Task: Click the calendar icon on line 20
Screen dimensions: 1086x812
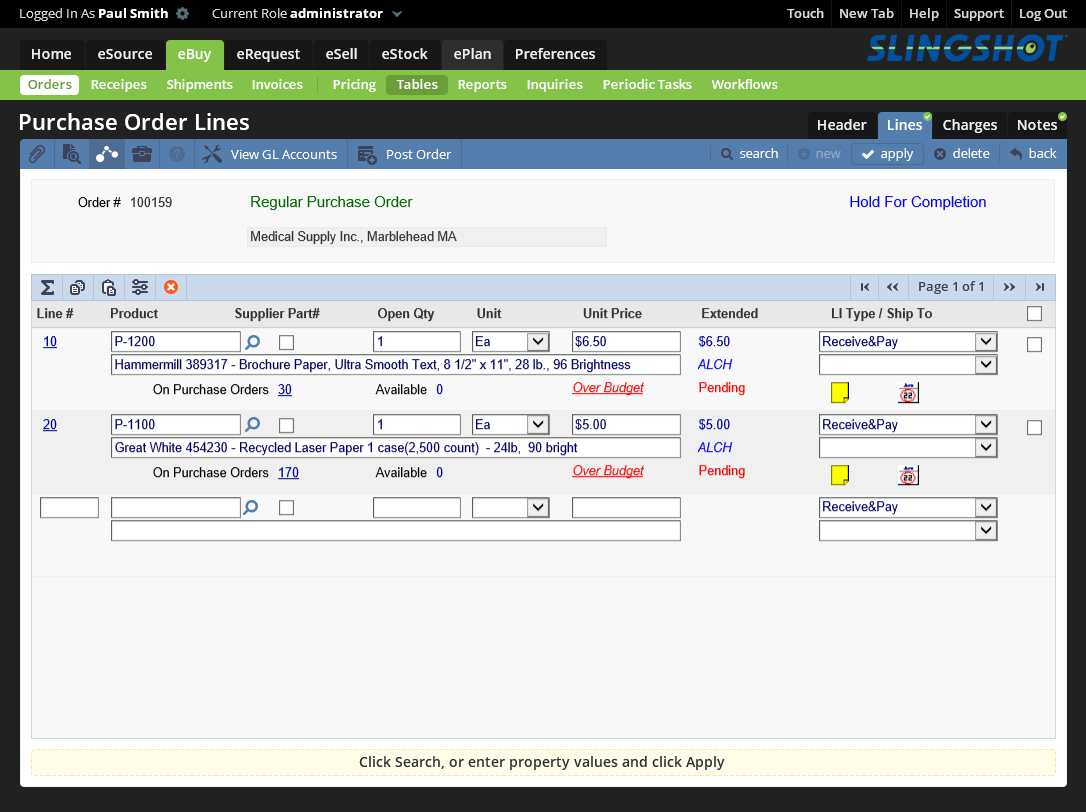Action: click(x=908, y=476)
